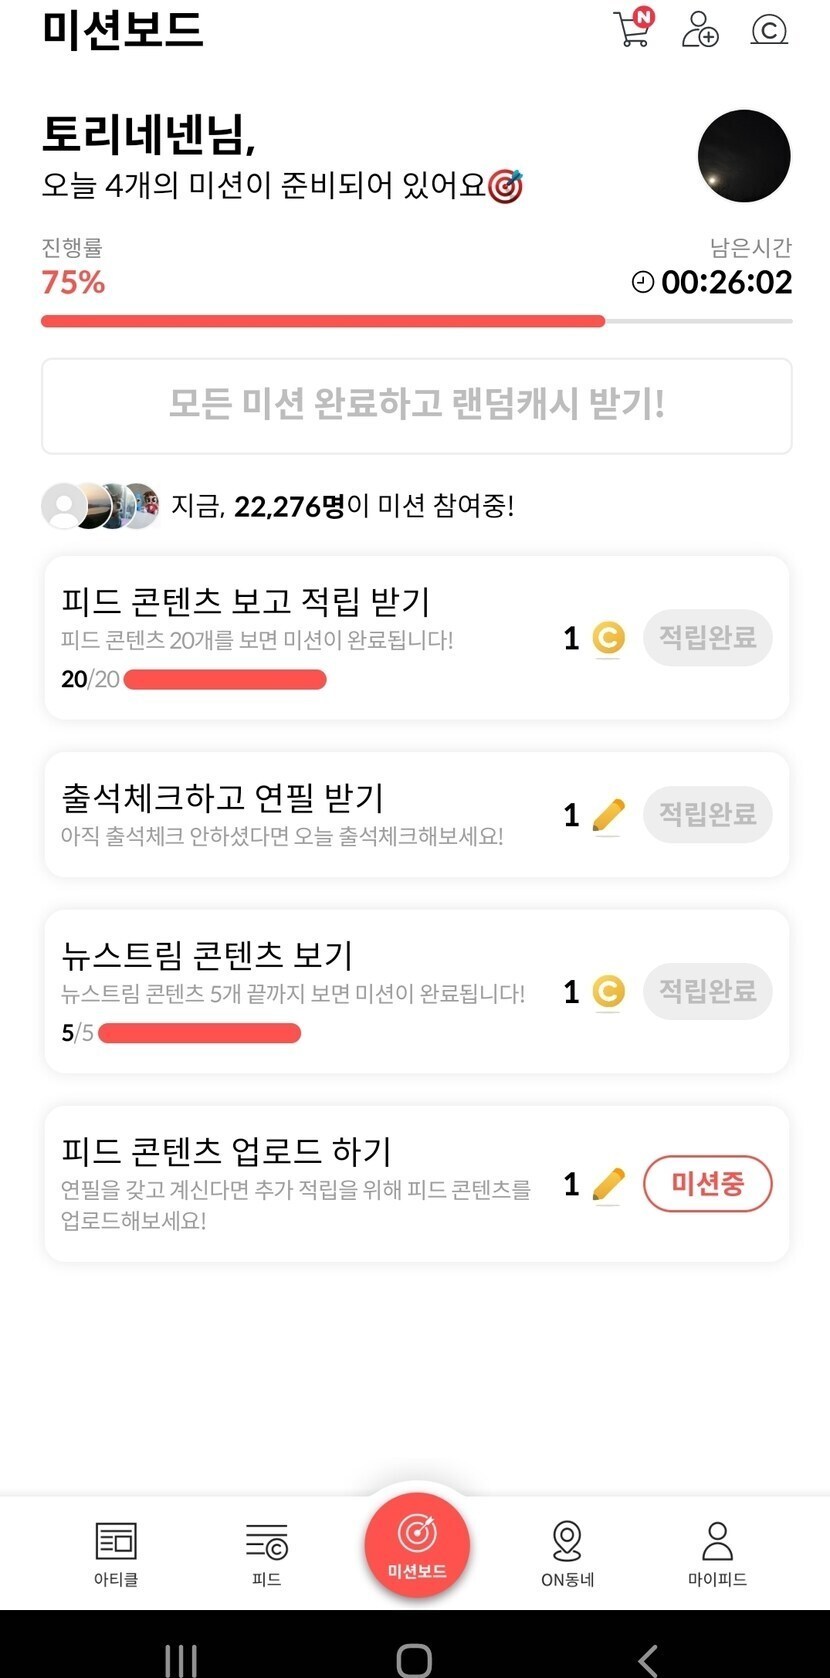Tap 적립완료 button for feed content mission
830x1678 pixels.
[707, 638]
